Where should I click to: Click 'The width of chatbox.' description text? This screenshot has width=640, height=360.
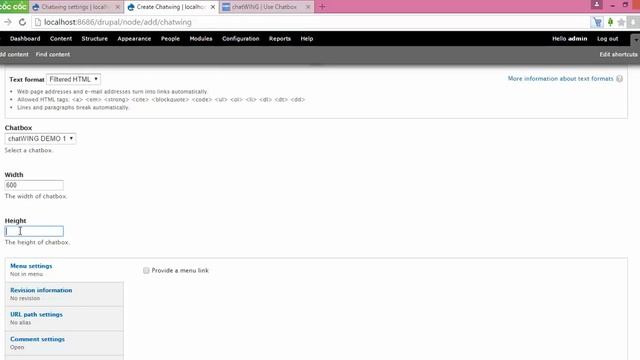pos(36,196)
